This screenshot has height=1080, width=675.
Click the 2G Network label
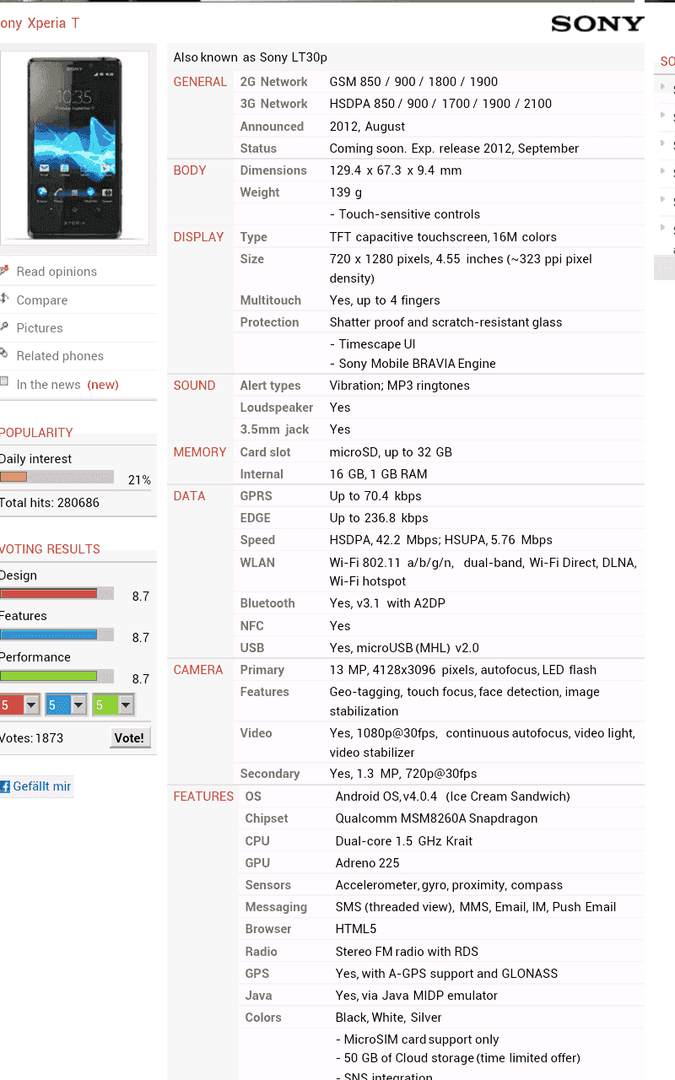coord(273,82)
